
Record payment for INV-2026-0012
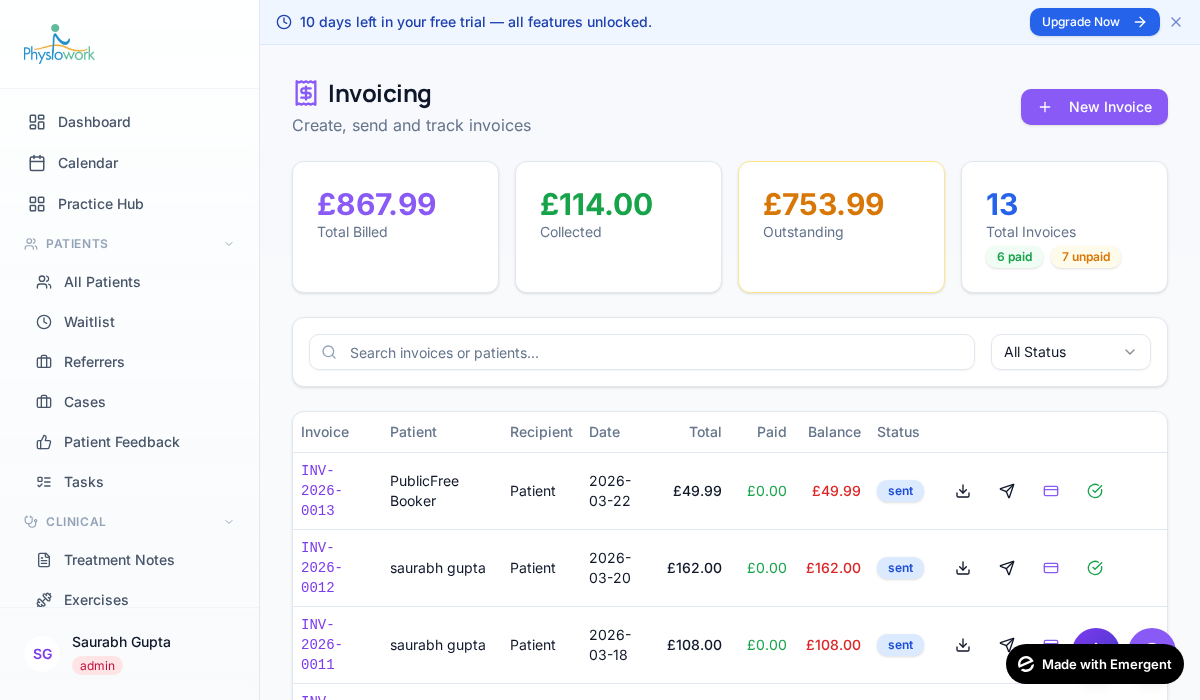click(1051, 568)
